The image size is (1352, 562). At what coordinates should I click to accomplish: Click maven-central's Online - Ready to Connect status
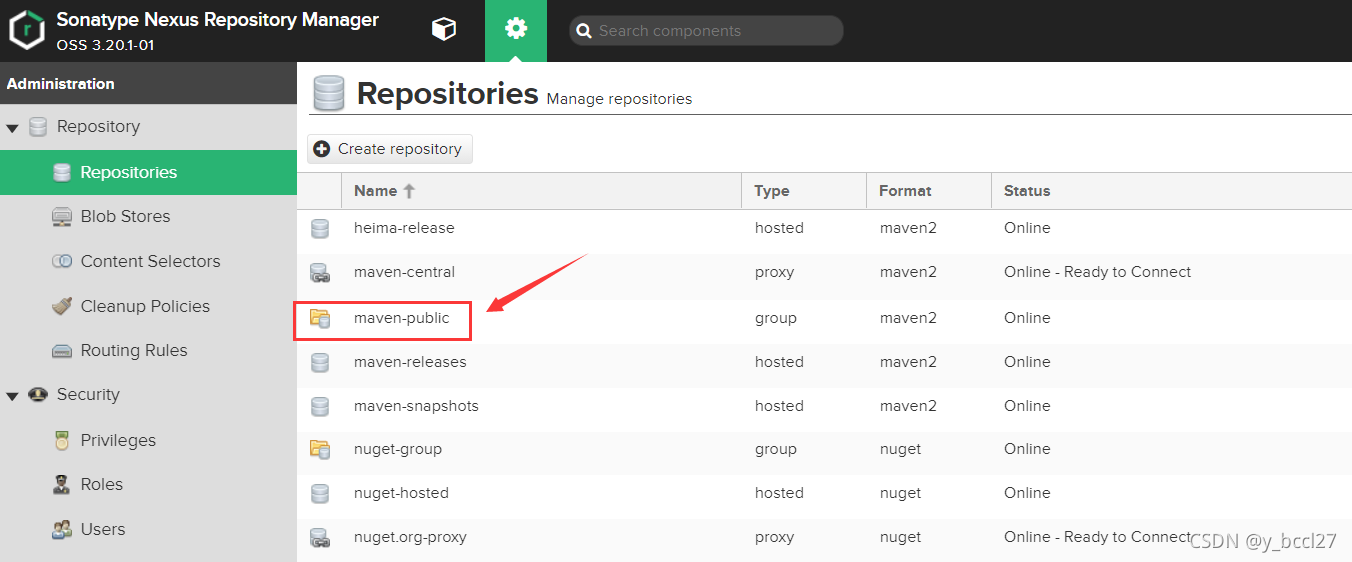(1098, 272)
